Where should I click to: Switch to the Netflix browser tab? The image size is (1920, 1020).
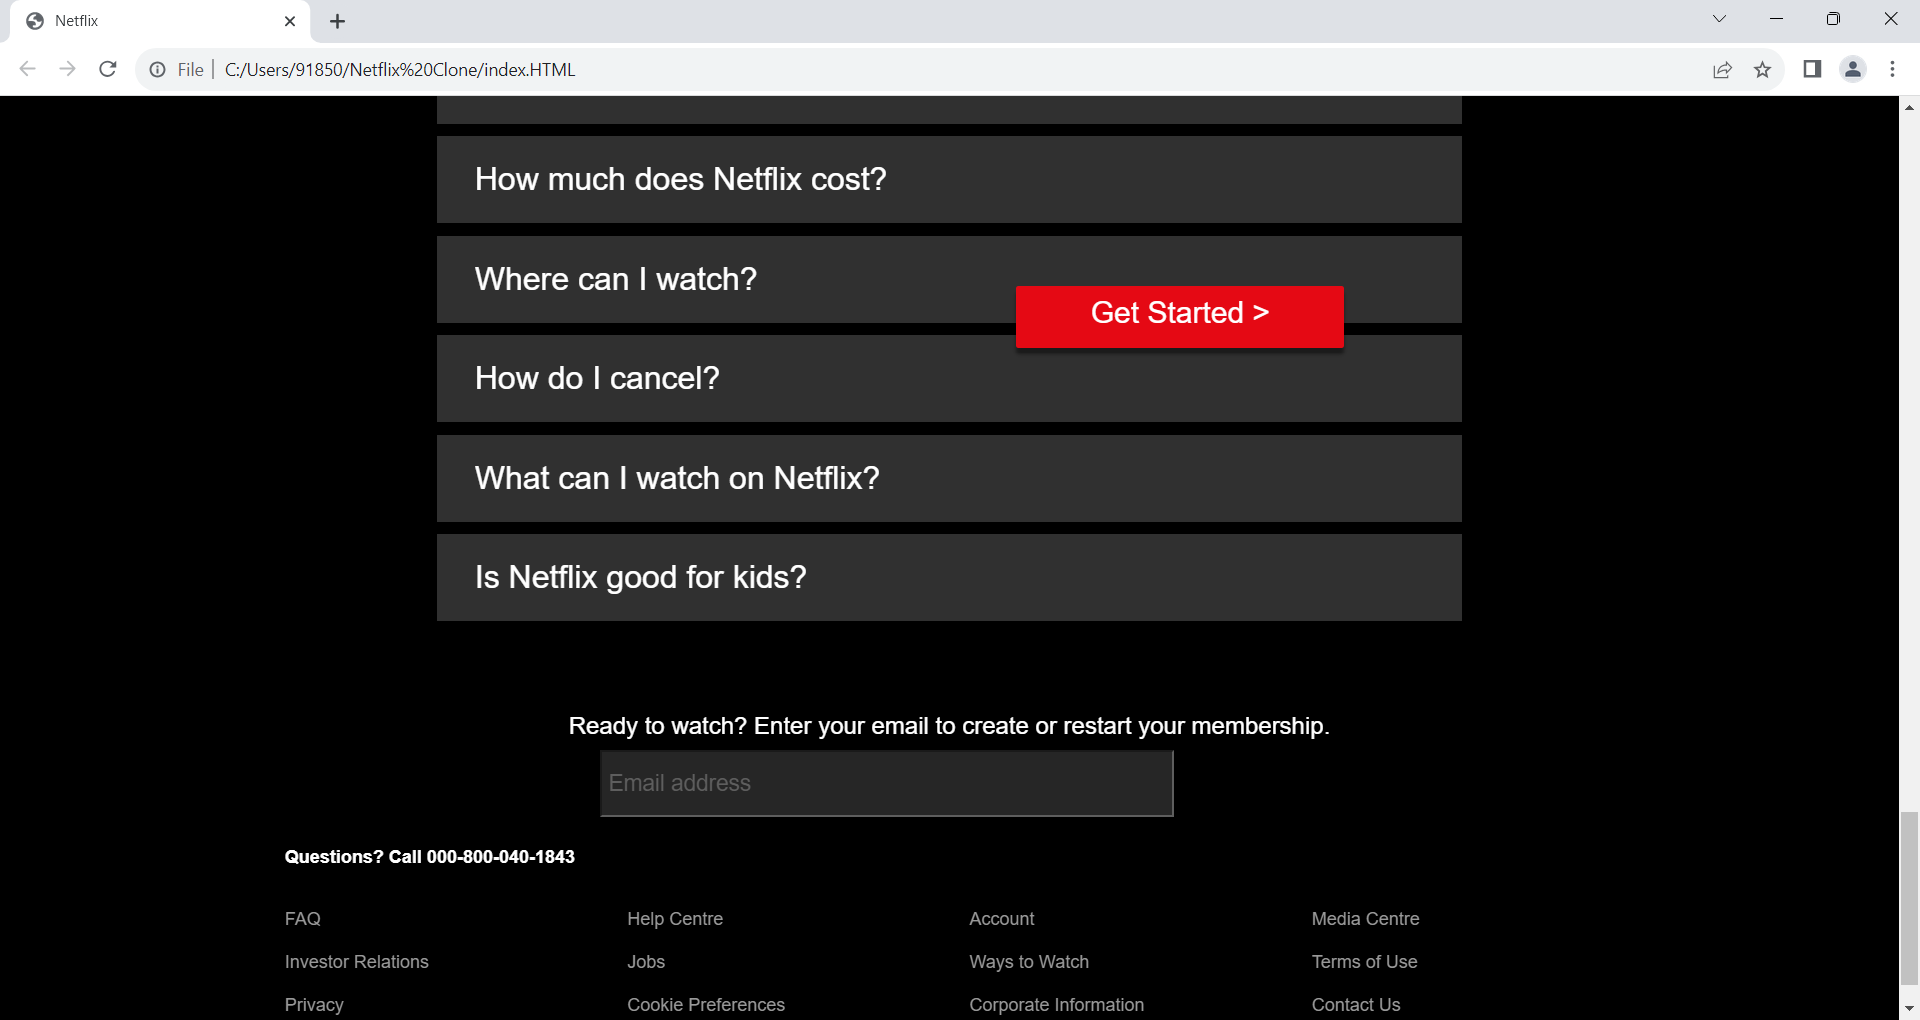[x=150, y=20]
